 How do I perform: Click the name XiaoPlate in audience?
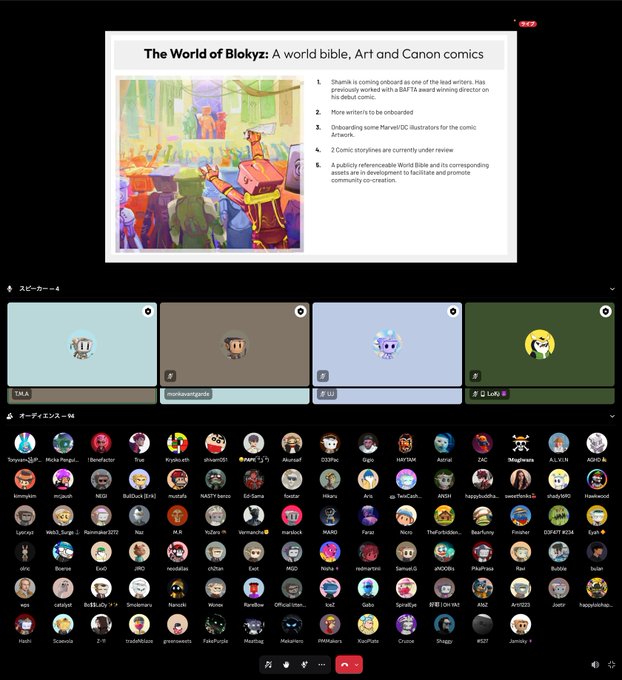(368, 641)
